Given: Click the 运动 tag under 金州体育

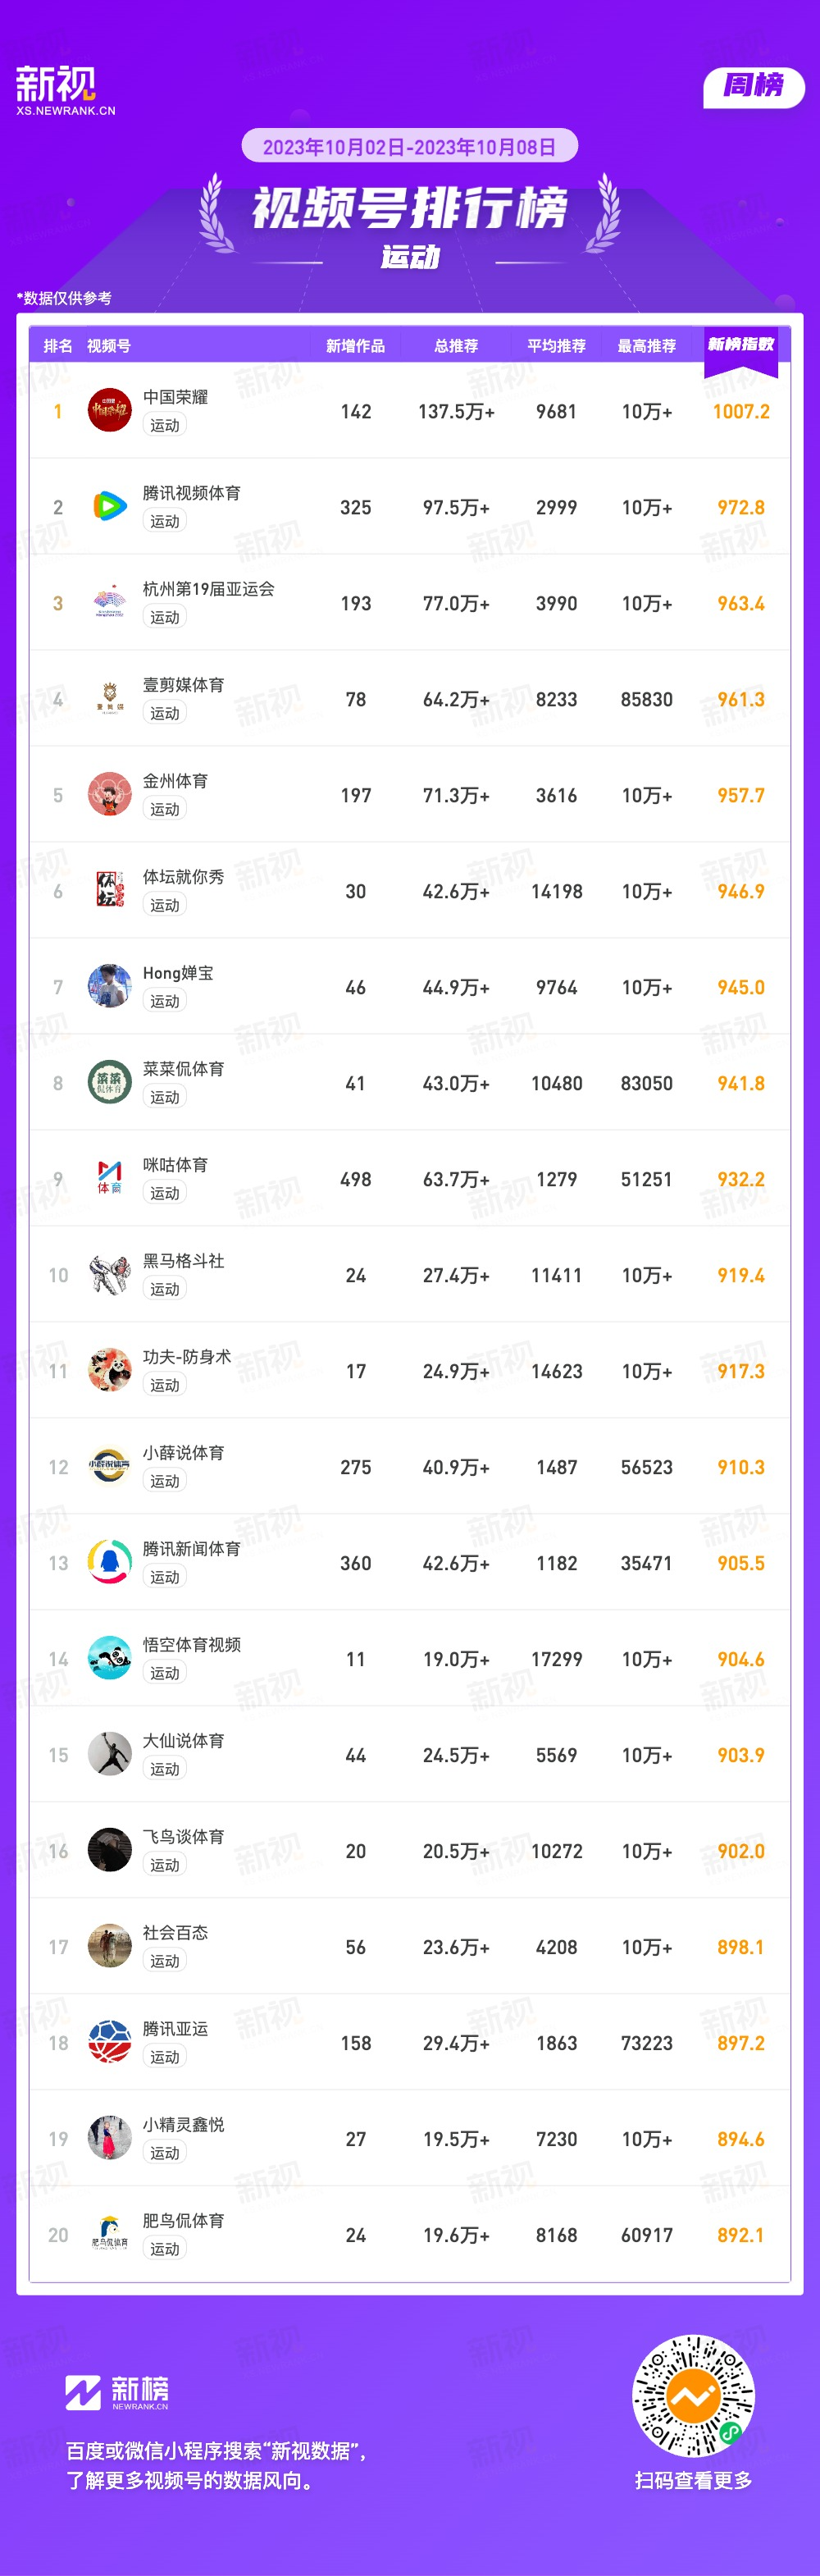Looking at the screenshot, I should tap(165, 809).
